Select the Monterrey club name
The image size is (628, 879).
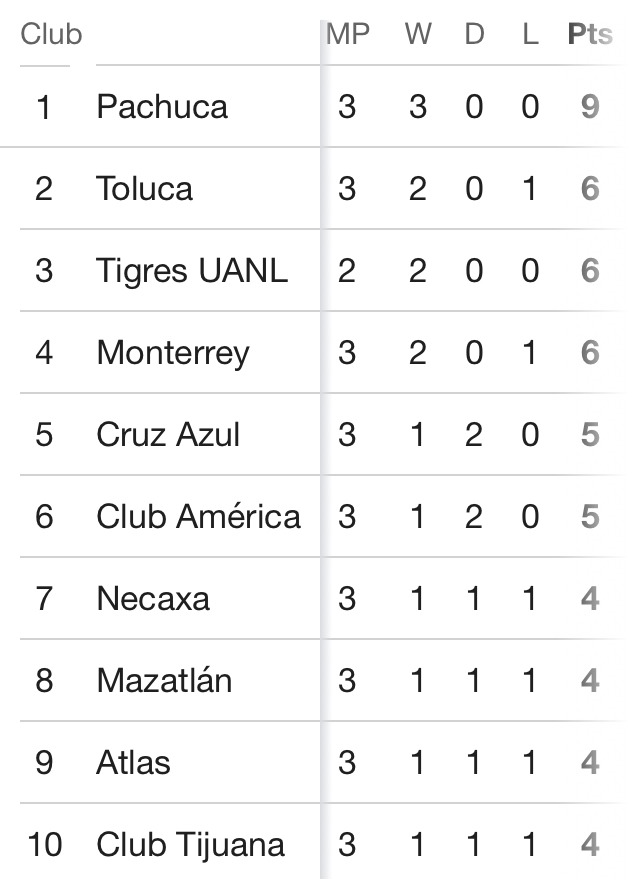click(x=173, y=353)
